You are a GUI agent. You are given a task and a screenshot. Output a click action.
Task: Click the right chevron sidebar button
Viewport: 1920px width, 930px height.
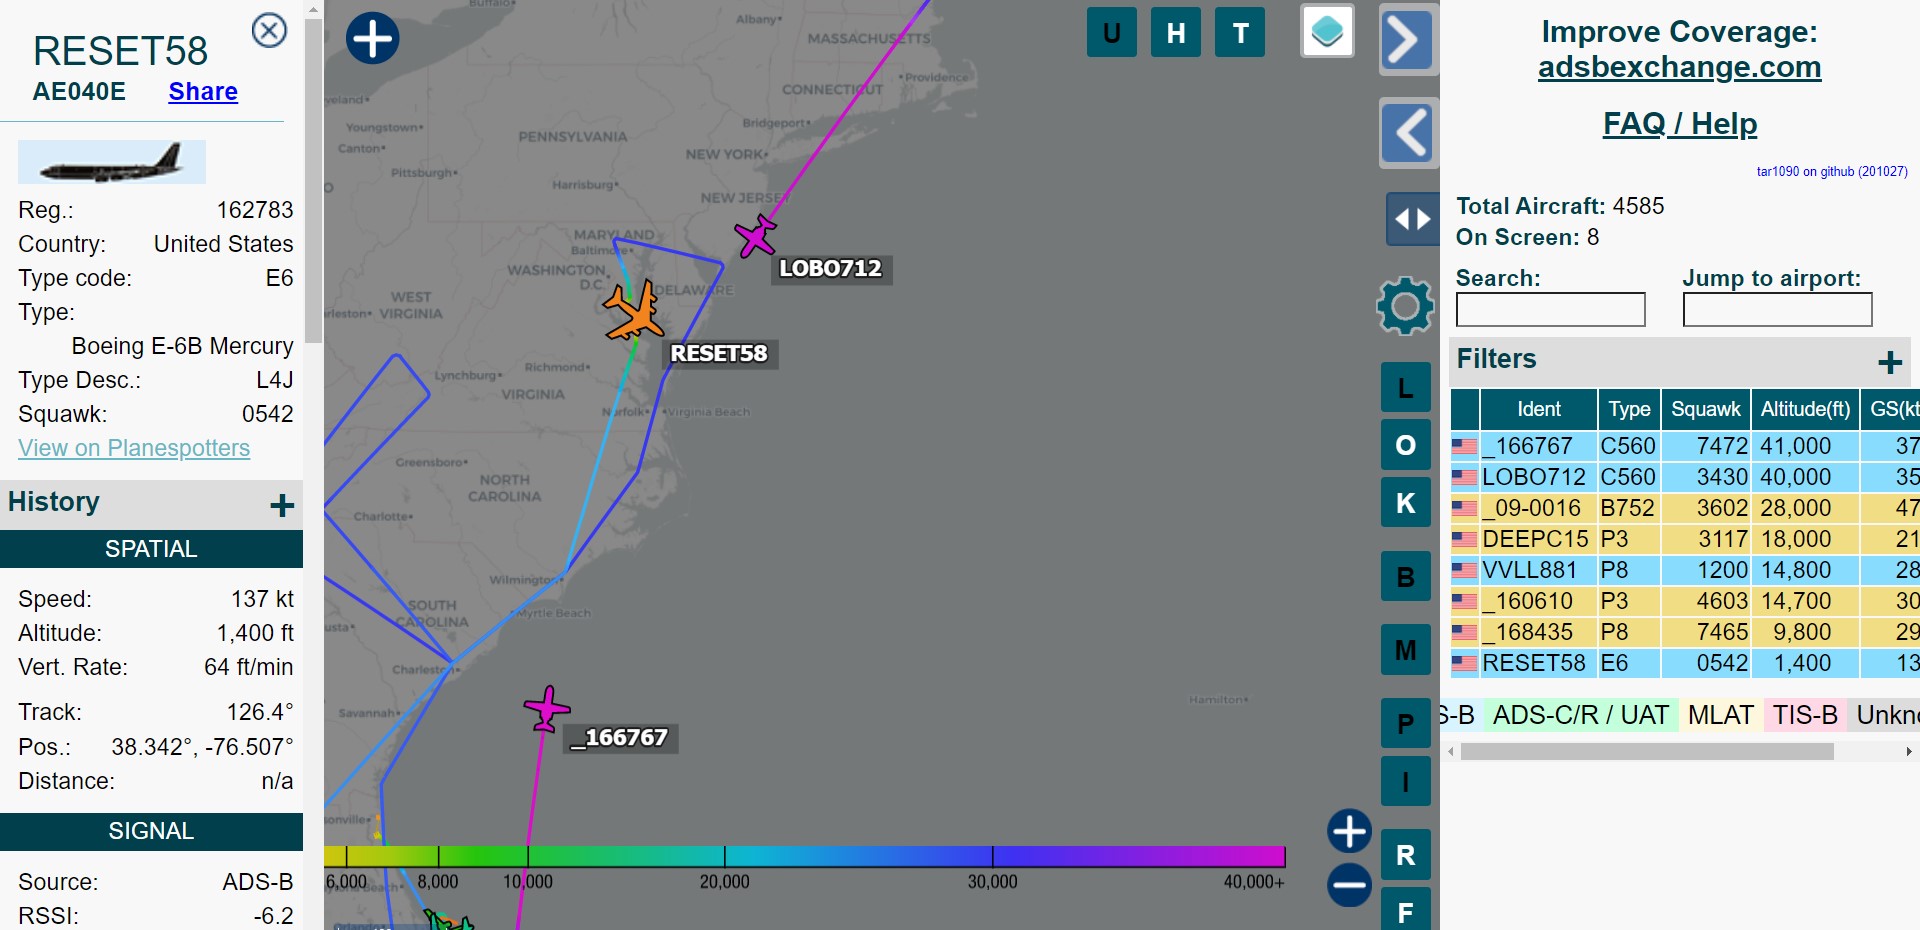click(x=1409, y=39)
